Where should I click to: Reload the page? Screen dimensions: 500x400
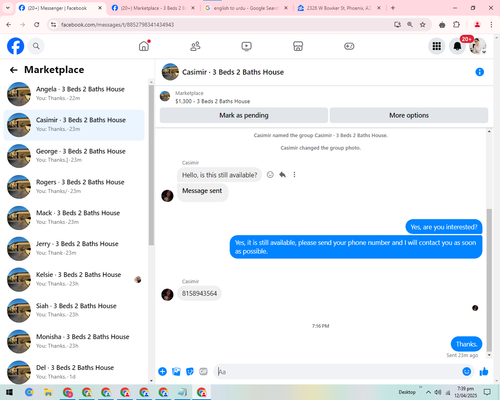coord(37,25)
